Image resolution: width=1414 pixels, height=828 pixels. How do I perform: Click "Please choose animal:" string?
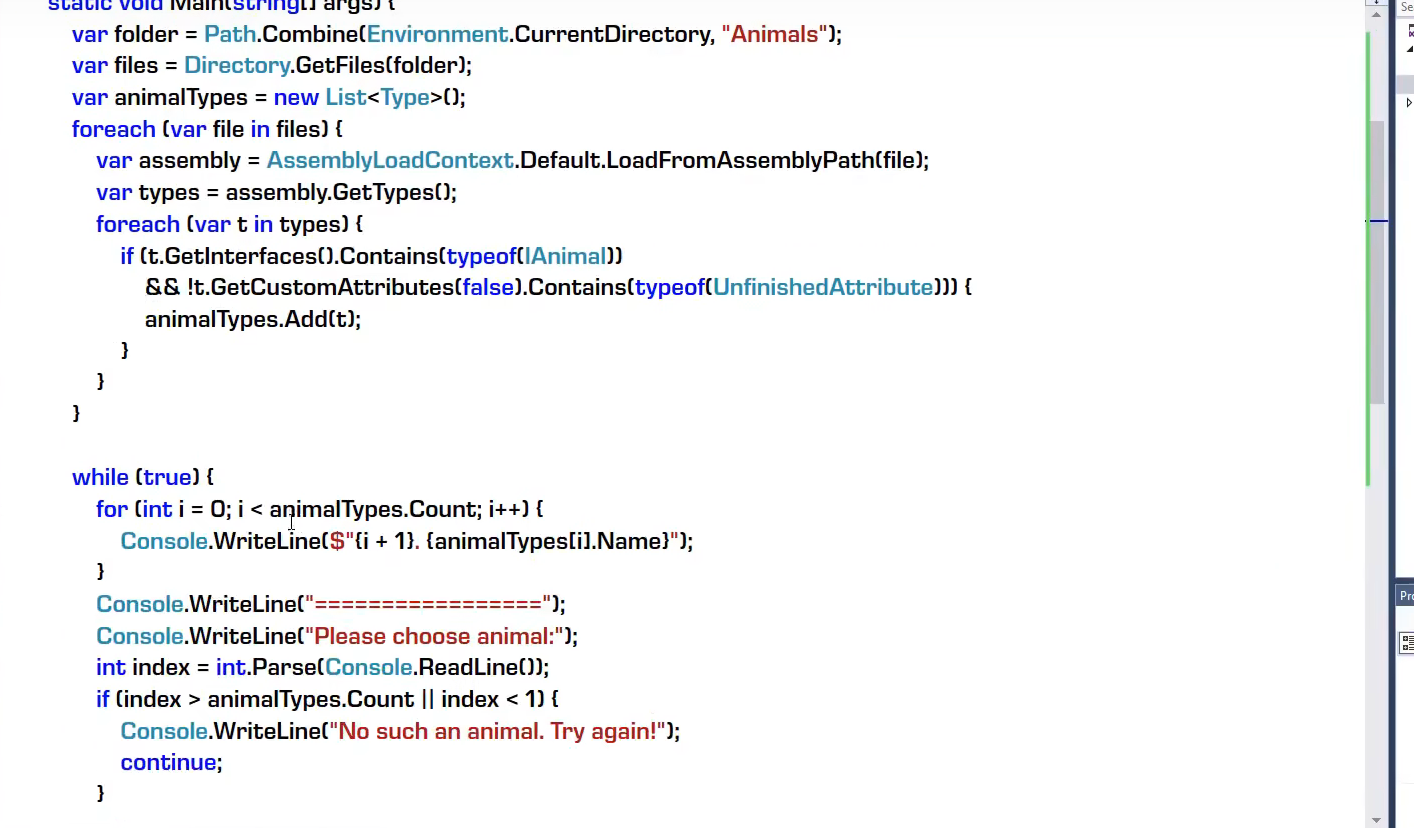[435, 636]
